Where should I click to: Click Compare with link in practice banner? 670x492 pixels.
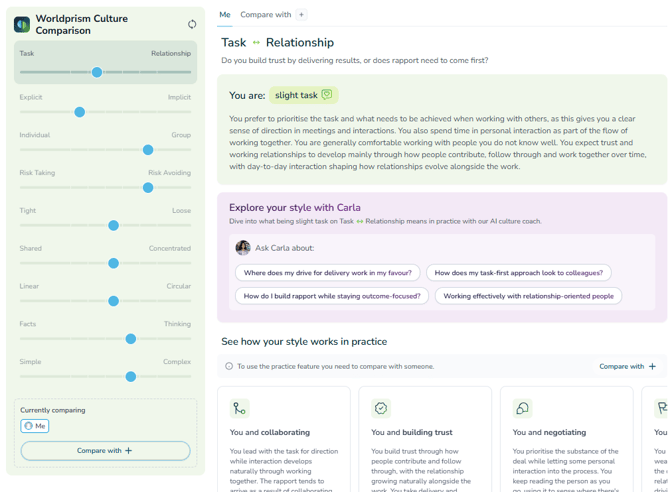click(x=627, y=366)
